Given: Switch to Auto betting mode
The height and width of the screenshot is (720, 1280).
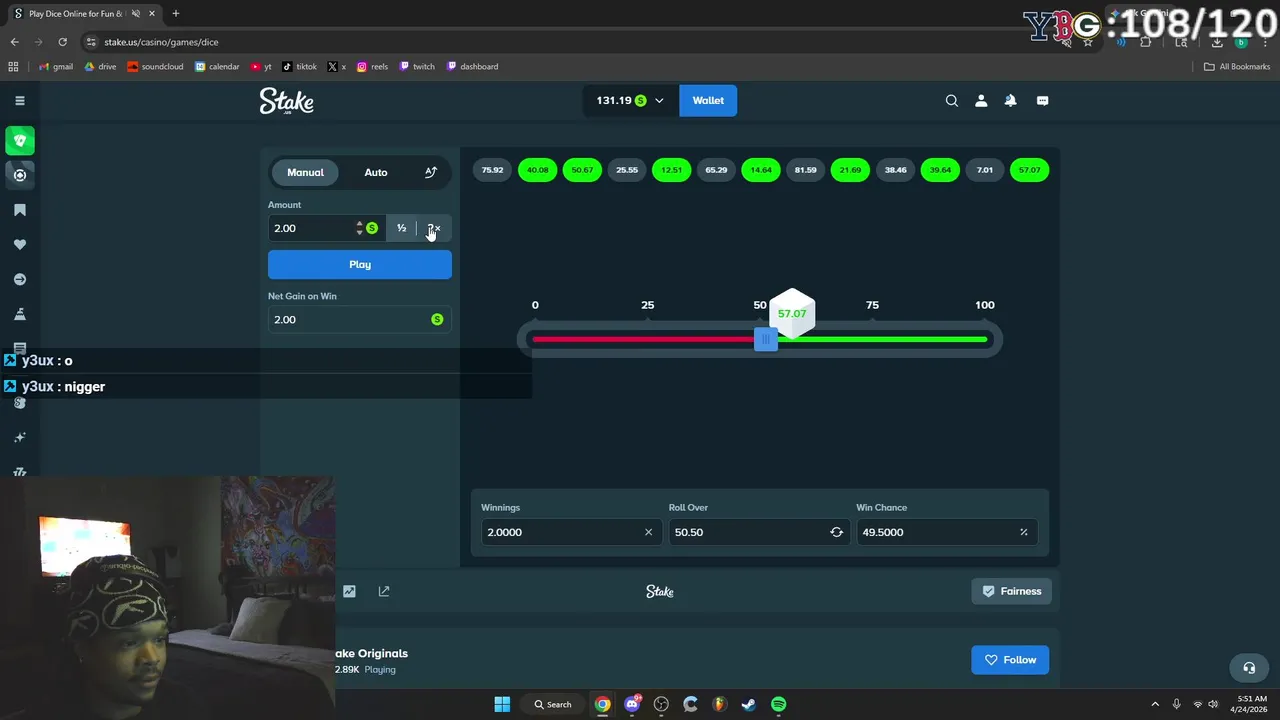Looking at the screenshot, I should [376, 172].
